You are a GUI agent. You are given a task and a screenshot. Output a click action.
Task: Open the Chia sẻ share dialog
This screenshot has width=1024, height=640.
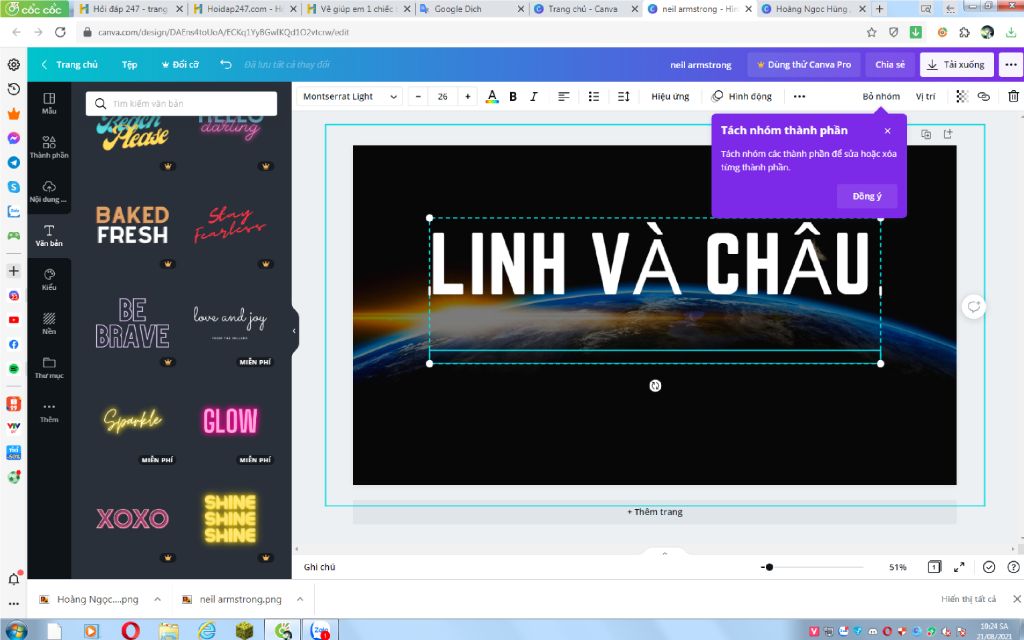tap(890, 65)
